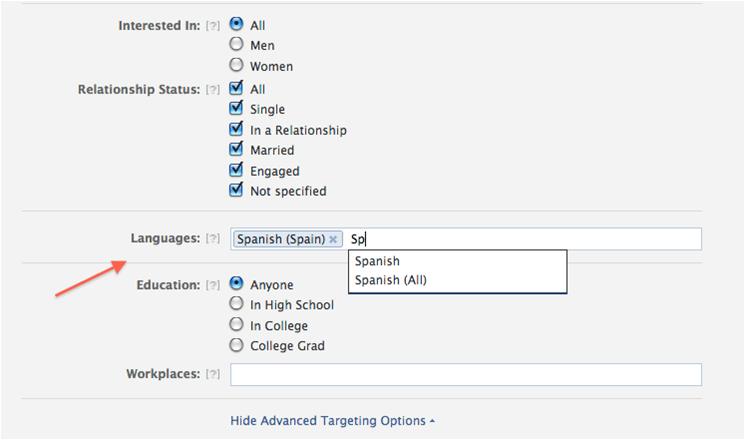The image size is (745, 440).
Task: Remove the Spanish (Spain) language tag
Action: (x=333, y=239)
